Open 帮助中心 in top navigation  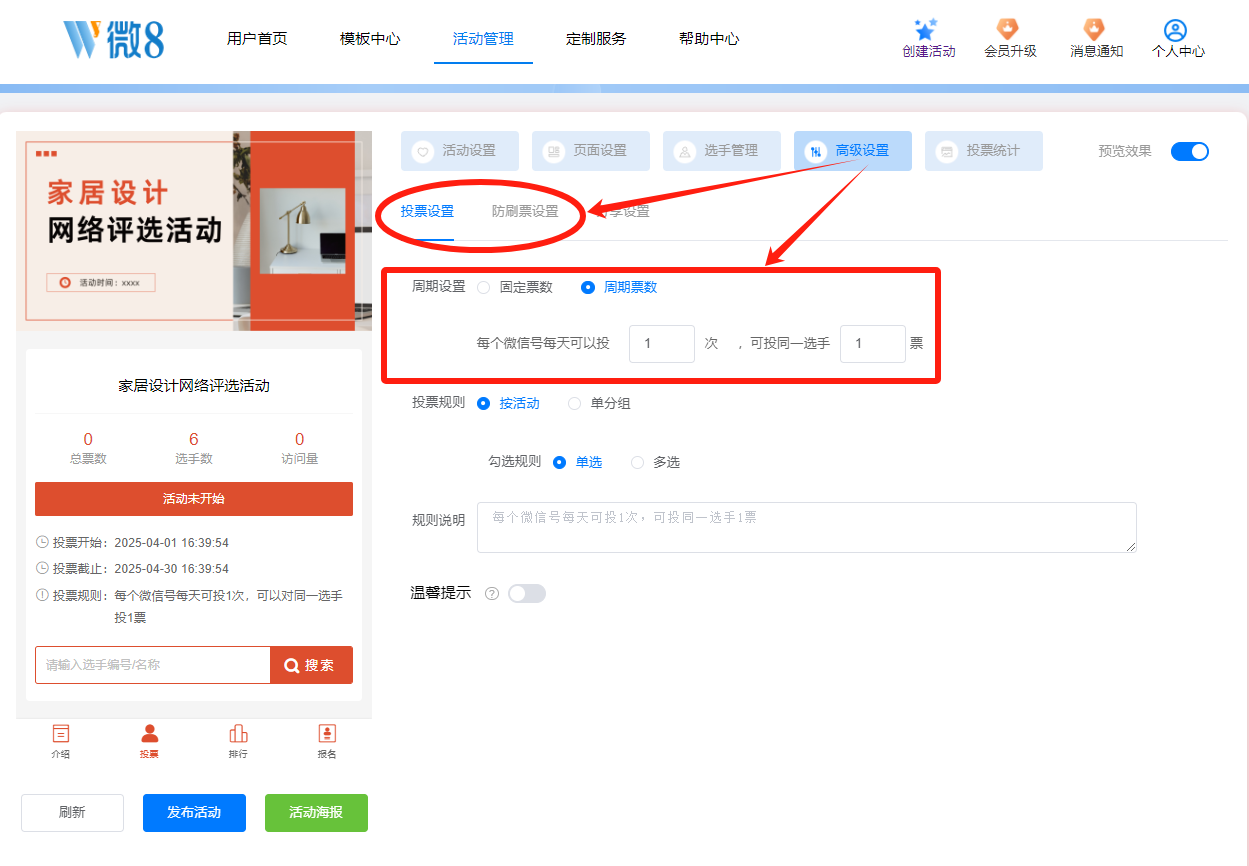click(x=709, y=39)
